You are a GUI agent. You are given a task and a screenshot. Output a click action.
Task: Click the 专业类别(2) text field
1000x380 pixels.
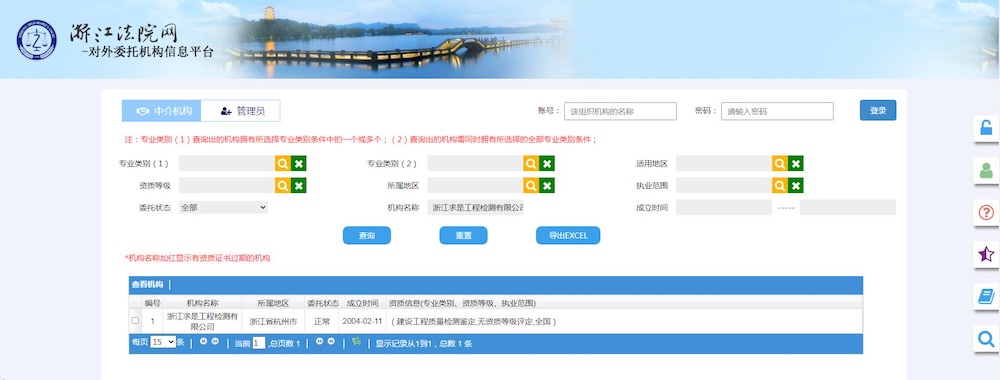tap(475, 164)
